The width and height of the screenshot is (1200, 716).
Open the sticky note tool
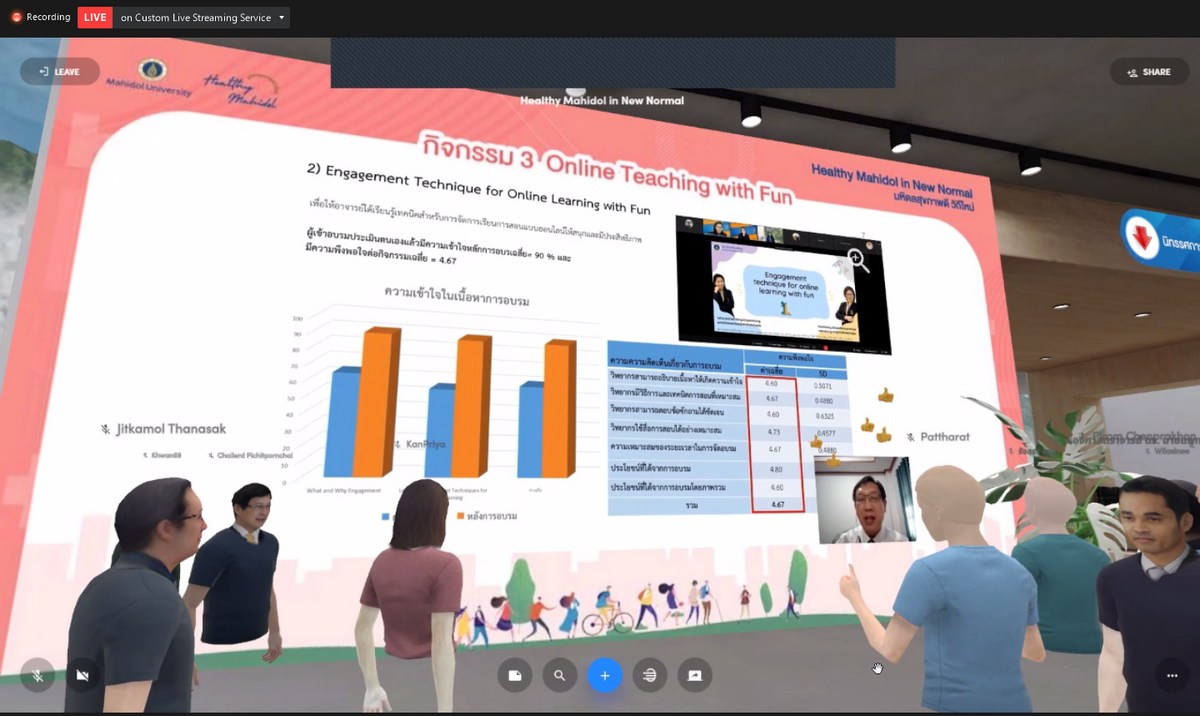pyautogui.click(x=514, y=676)
